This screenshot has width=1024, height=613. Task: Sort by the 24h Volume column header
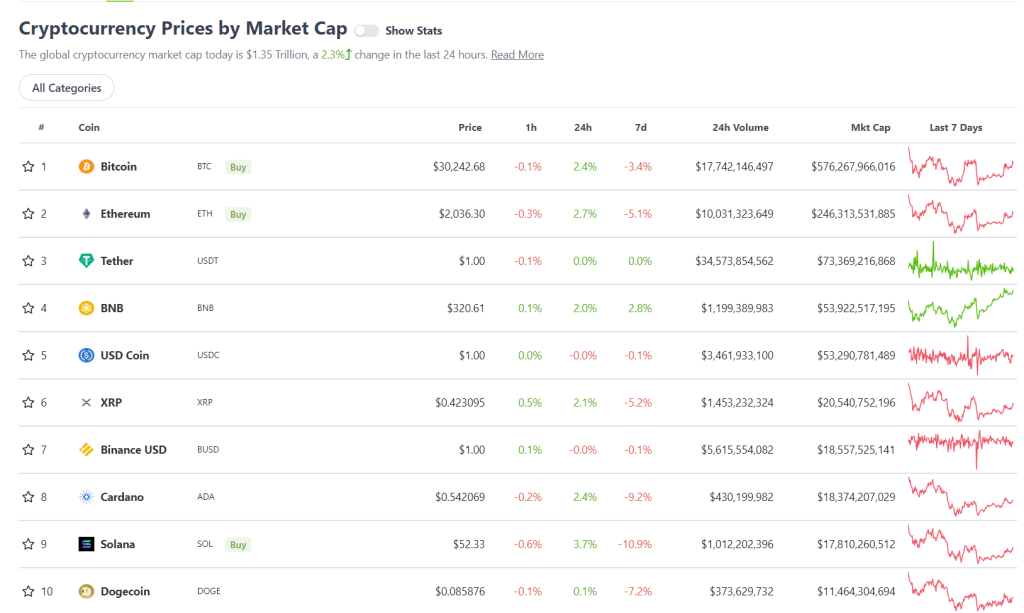click(740, 127)
